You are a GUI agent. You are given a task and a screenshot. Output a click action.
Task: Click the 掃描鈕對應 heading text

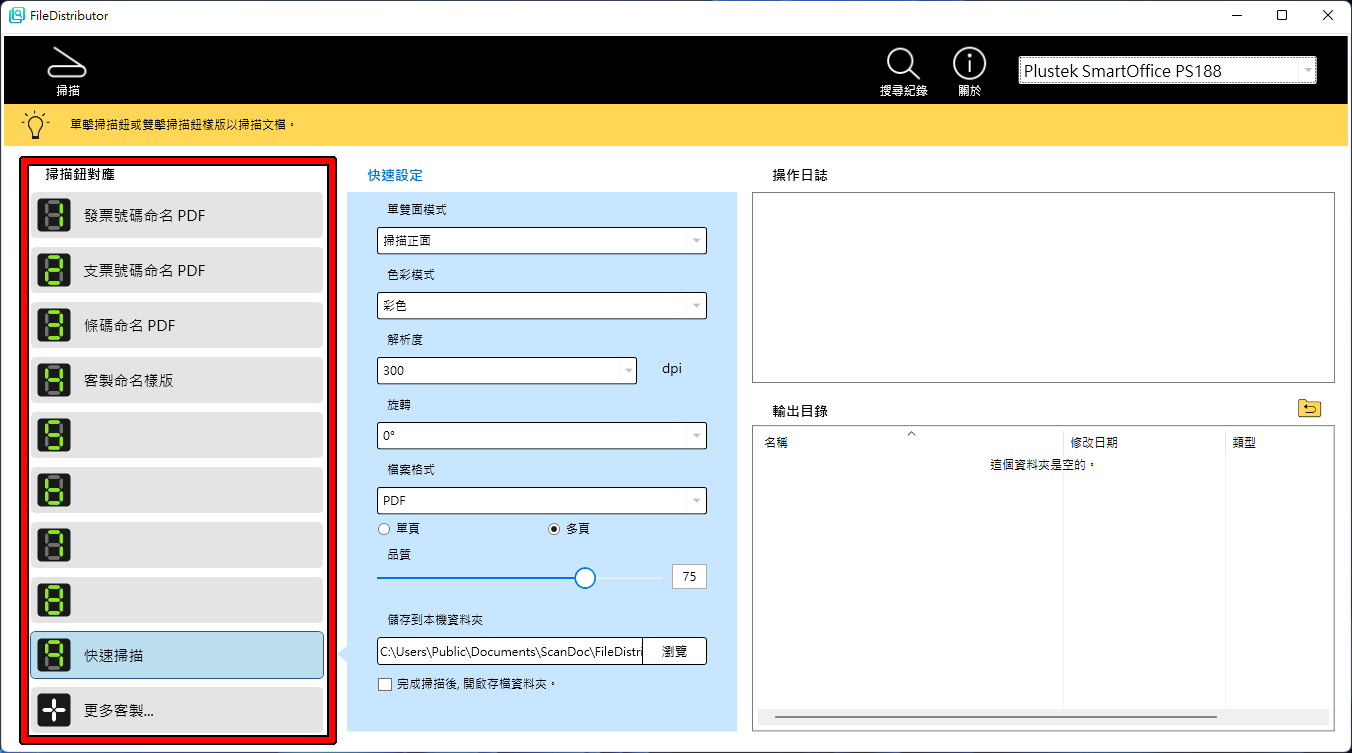tap(80, 174)
